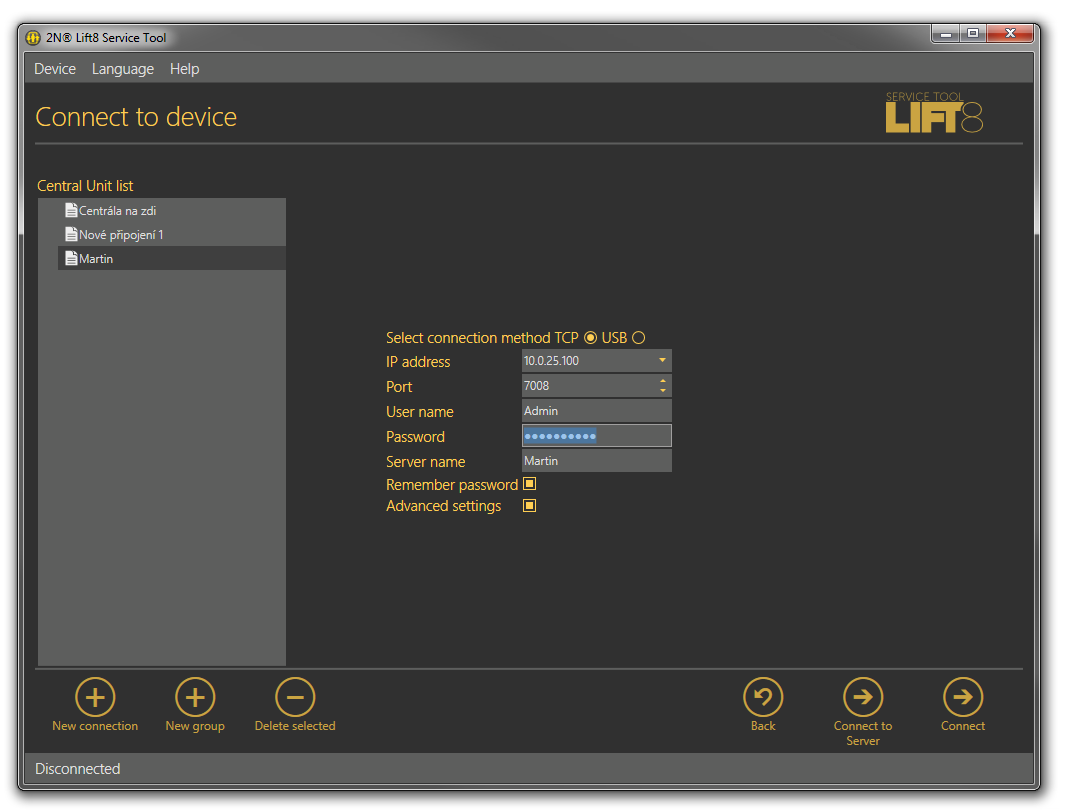
Task: Select the TCP connection radio button
Action: tap(590, 338)
